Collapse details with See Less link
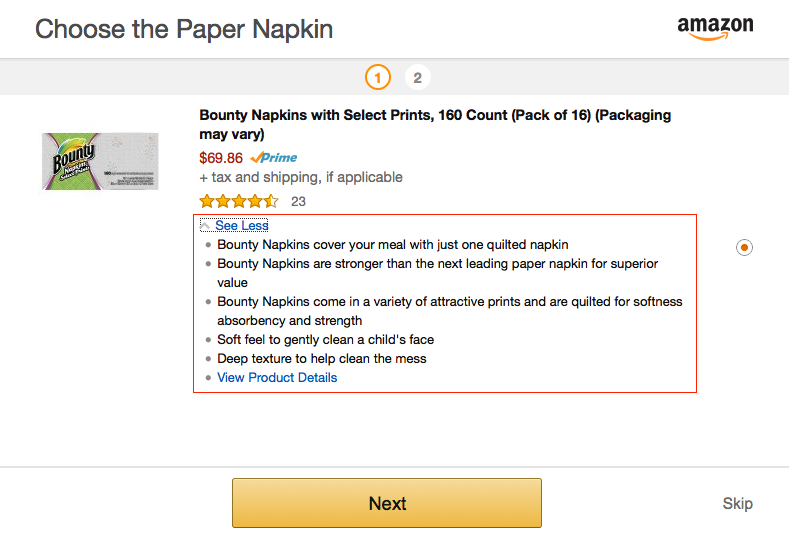Screen dimensions: 789x536 242,225
